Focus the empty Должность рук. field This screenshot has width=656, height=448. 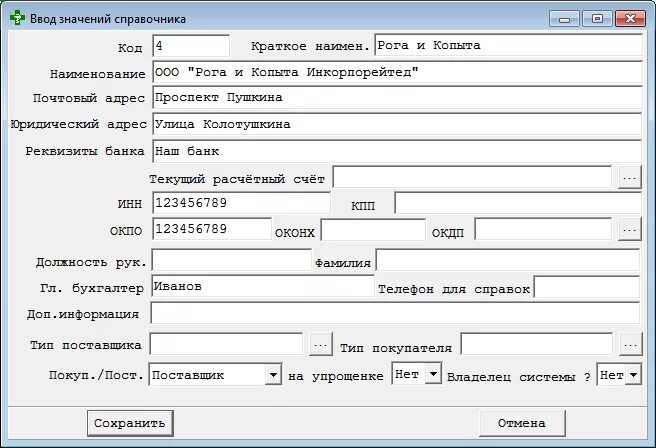[x=232, y=261]
